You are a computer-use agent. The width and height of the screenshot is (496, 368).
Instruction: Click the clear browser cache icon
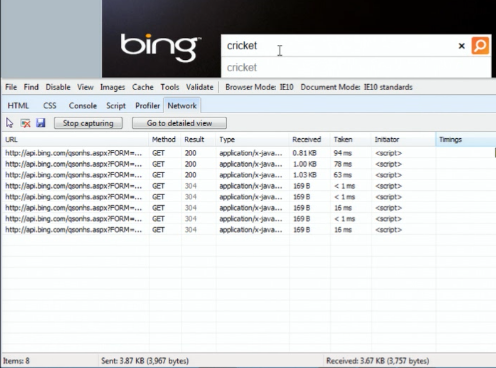click(25, 123)
